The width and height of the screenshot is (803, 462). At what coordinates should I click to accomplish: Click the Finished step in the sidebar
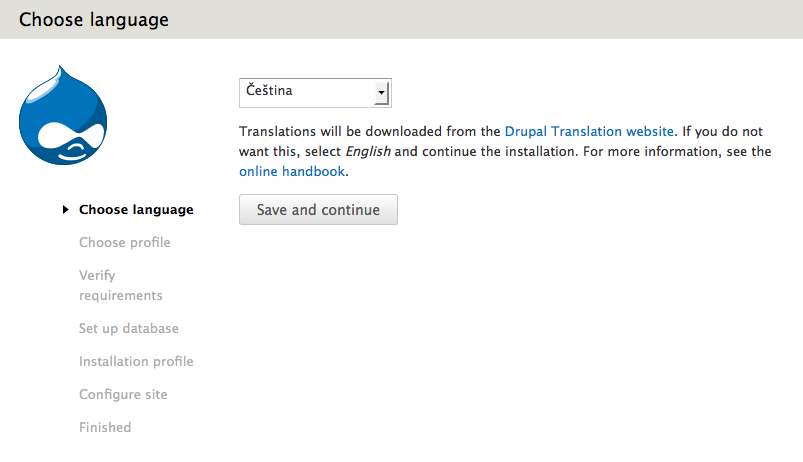pyautogui.click(x=105, y=427)
